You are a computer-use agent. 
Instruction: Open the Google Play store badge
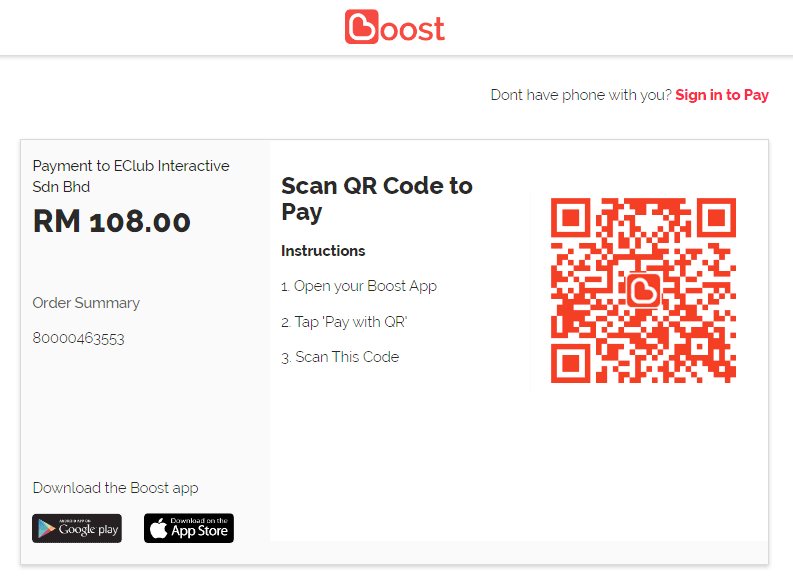click(x=77, y=528)
